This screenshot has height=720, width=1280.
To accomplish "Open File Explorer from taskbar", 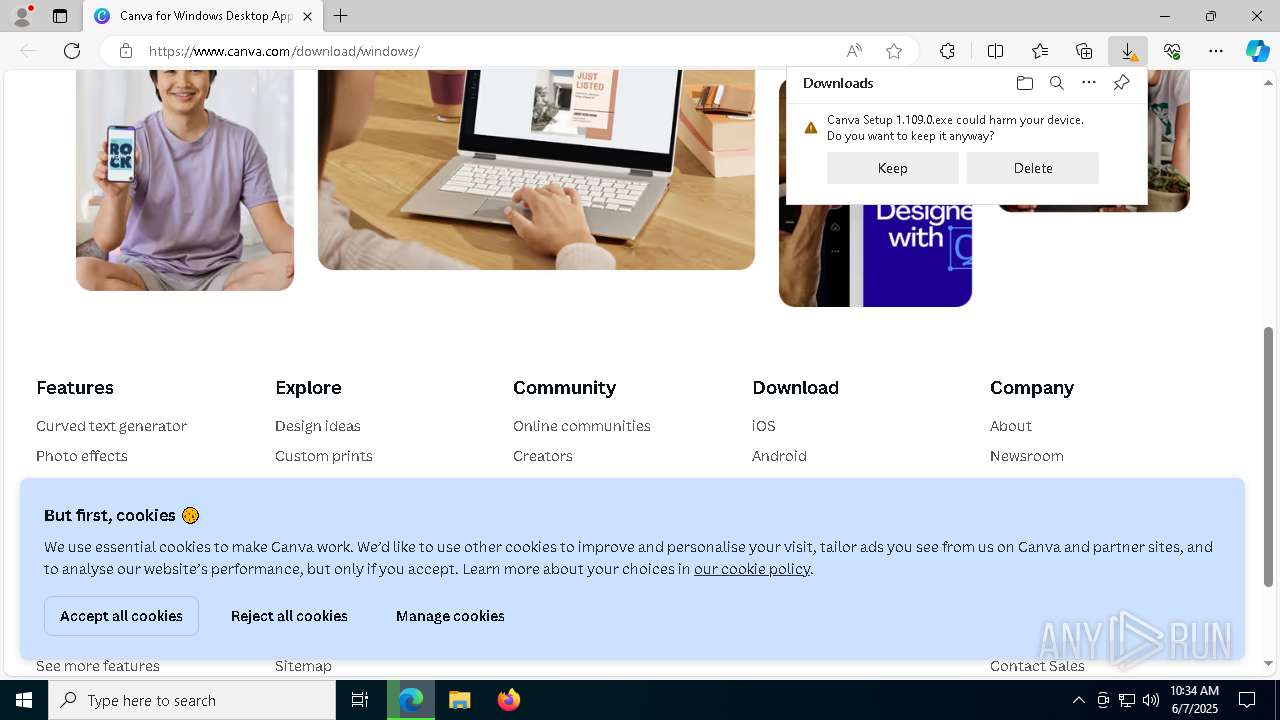I will [459, 700].
